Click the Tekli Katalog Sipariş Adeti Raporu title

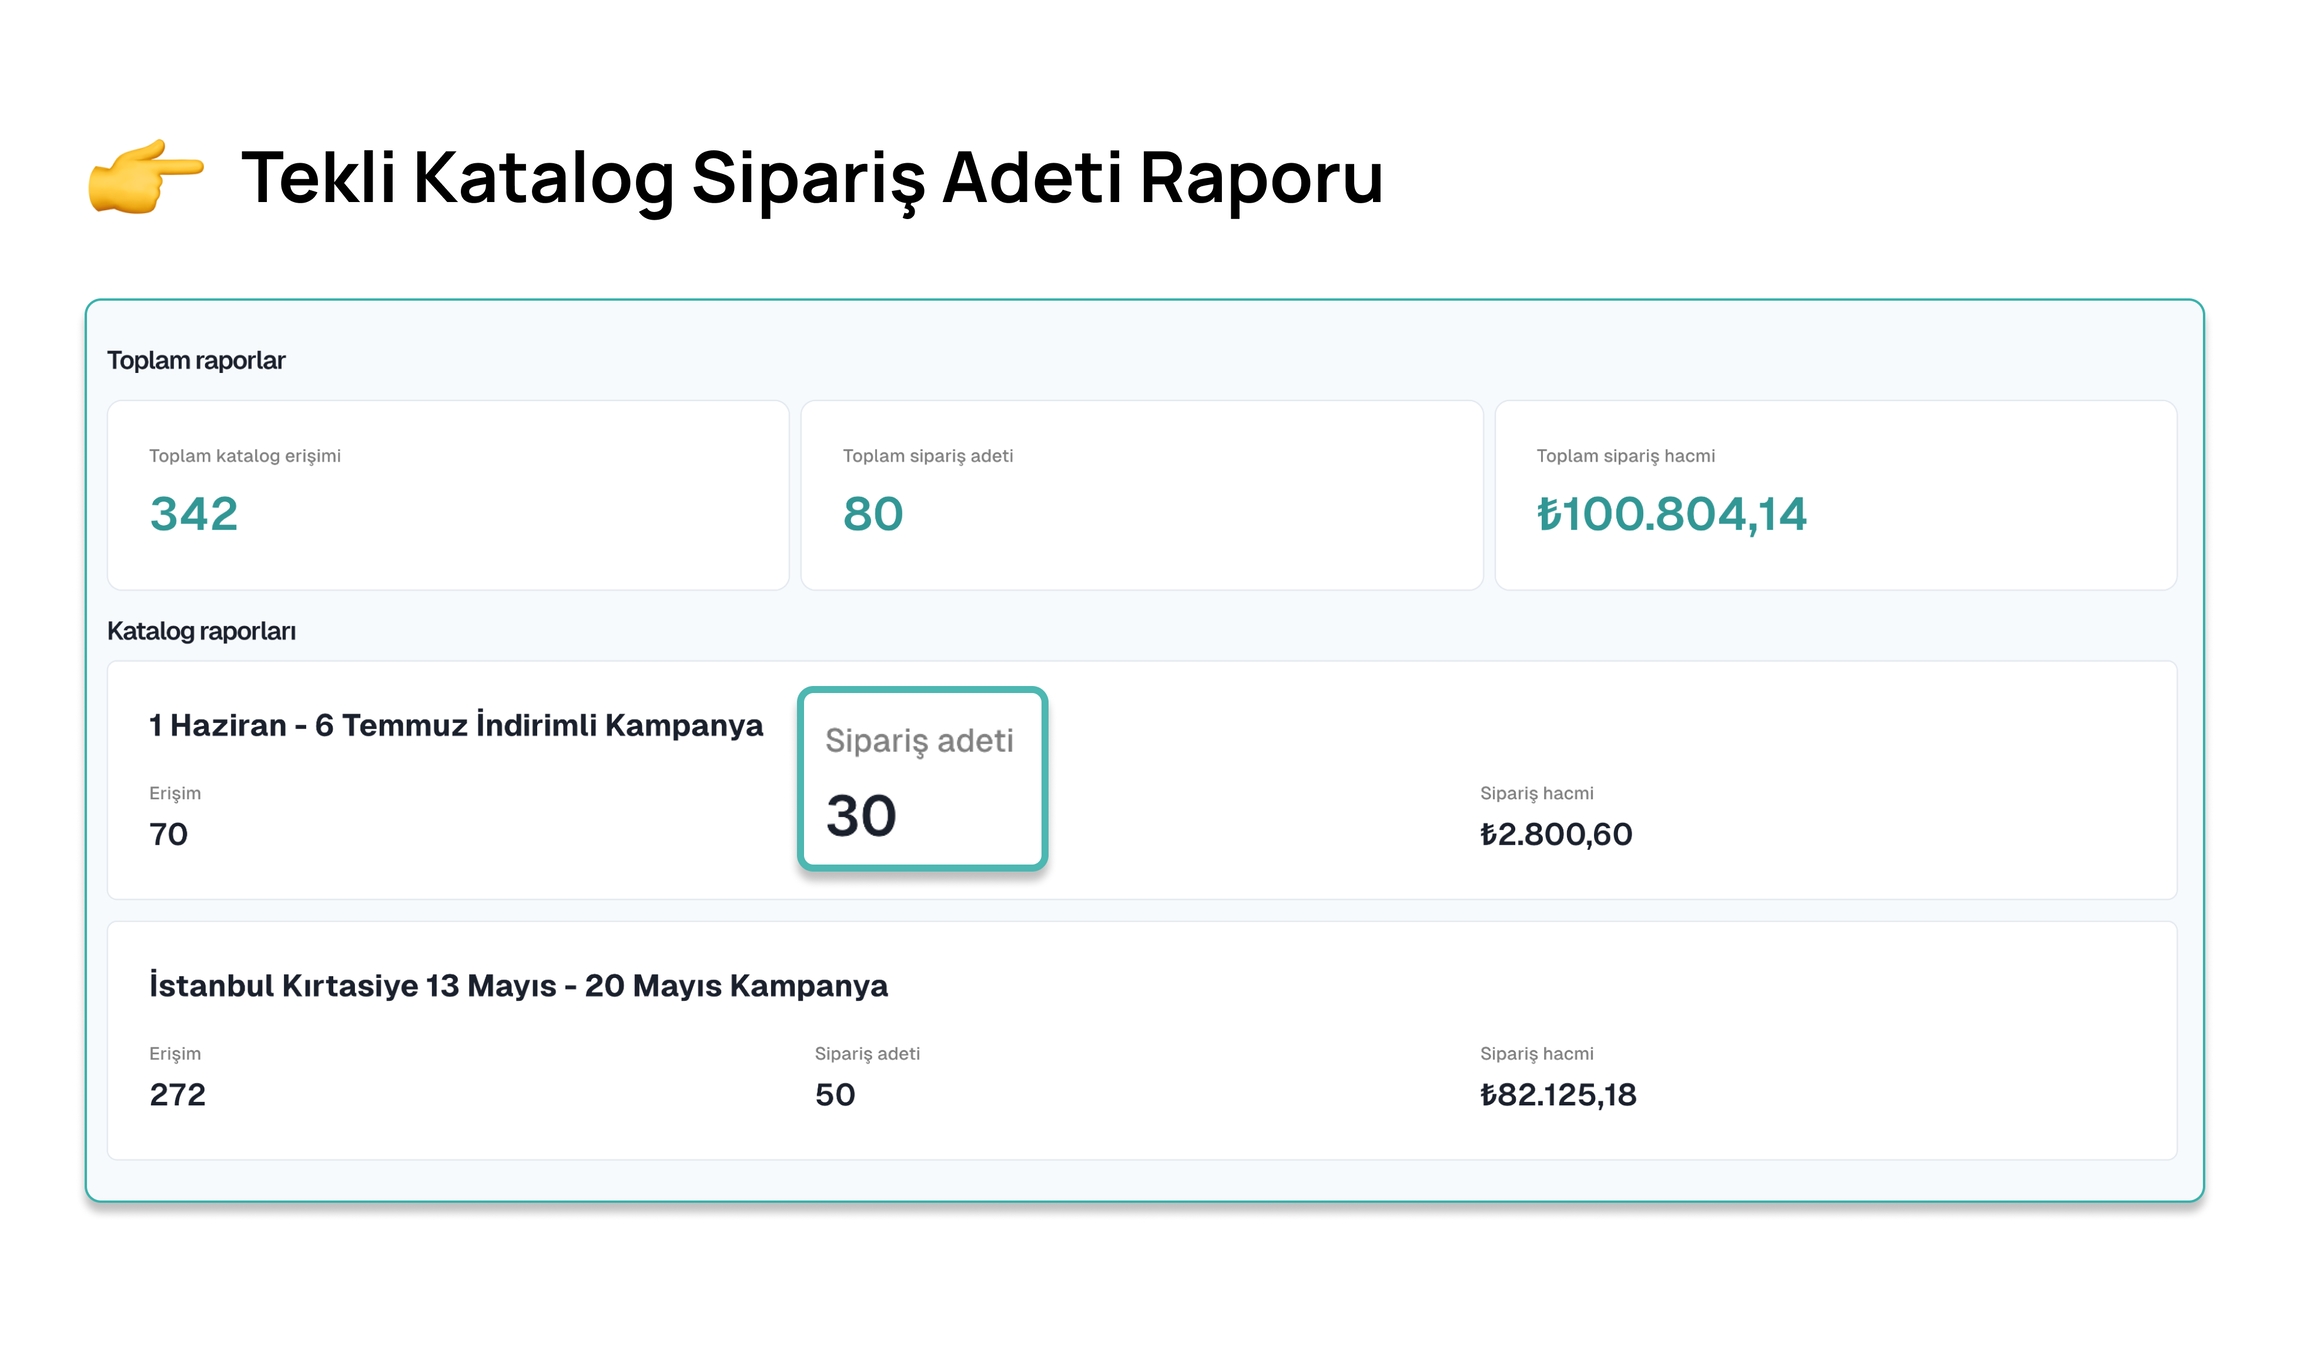[811, 178]
